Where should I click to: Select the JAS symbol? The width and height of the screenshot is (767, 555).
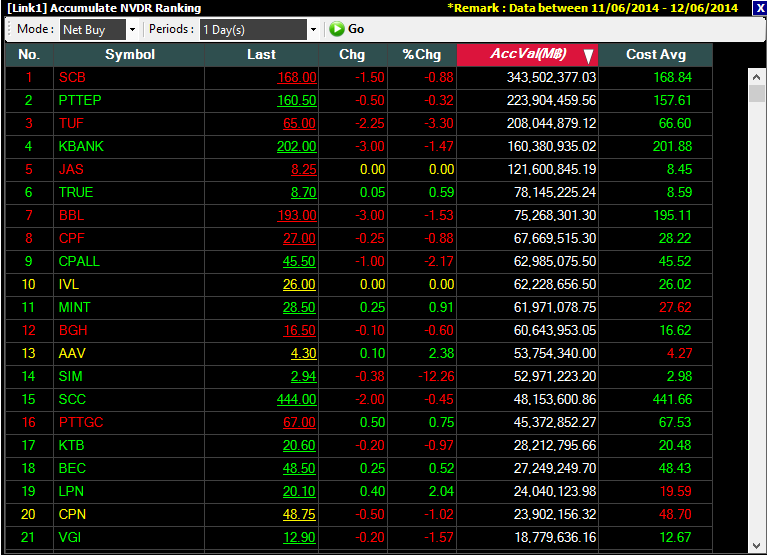71,169
